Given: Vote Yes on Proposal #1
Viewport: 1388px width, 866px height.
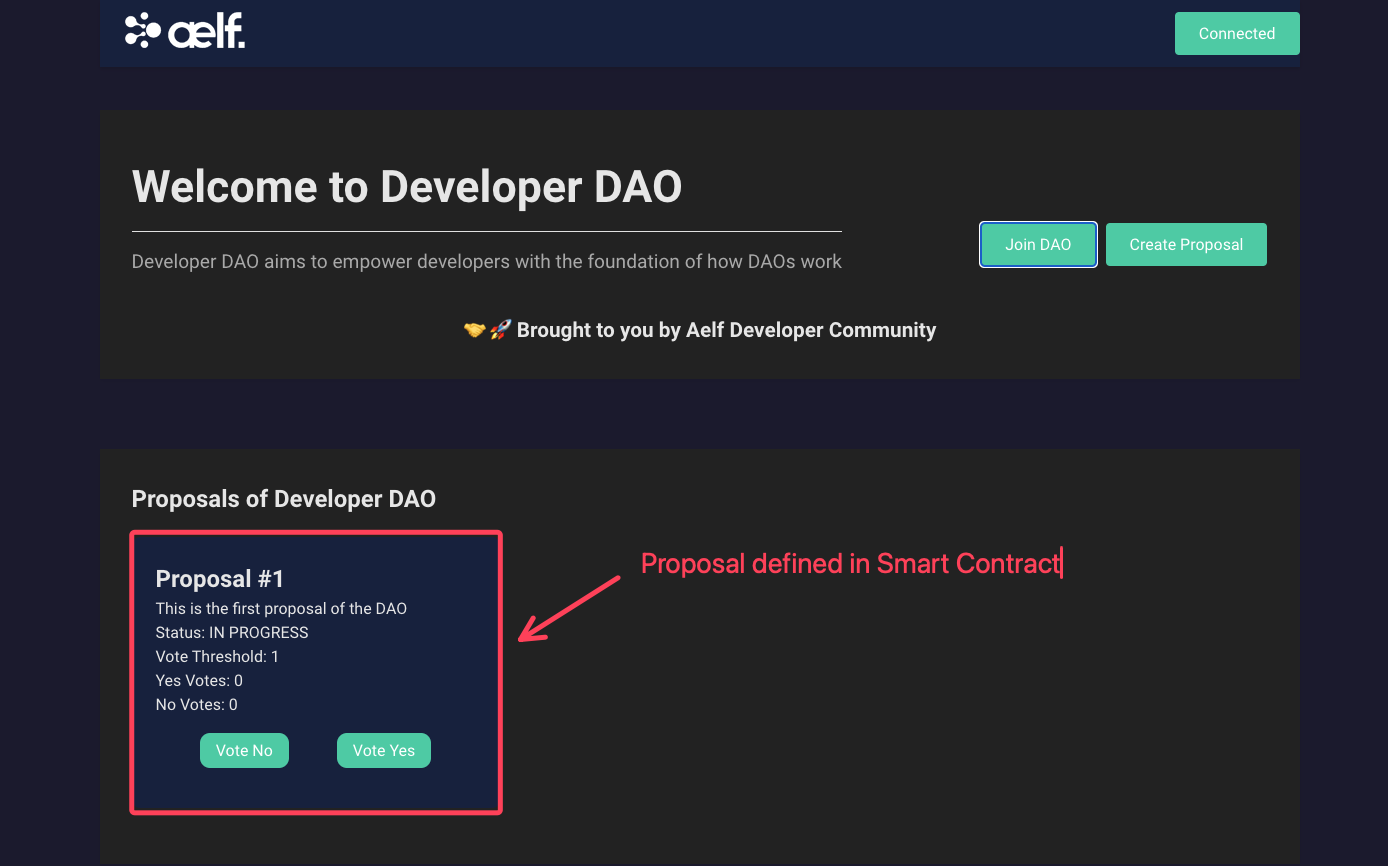Looking at the screenshot, I should (x=384, y=750).
